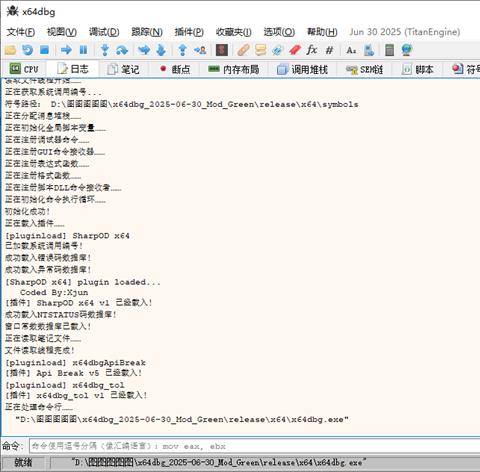This screenshot has height=472, width=480.
Task: Click log line 'Api Break v5 已经载入'
Action: tap(74, 373)
